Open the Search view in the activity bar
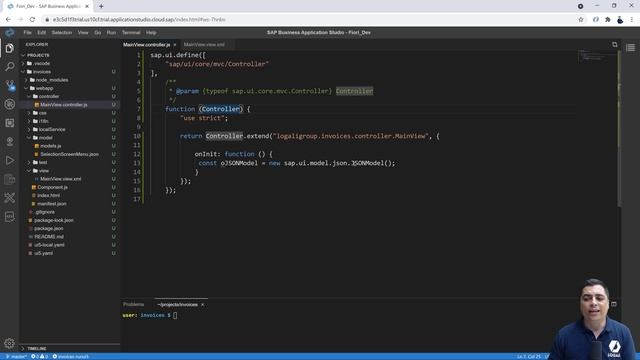This screenshot has width=640, height=360. click(x=10, y=66)
